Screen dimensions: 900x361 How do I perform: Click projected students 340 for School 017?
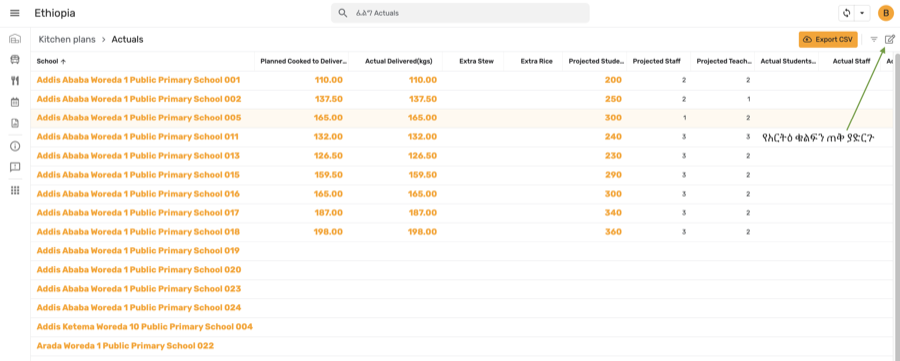613,212
